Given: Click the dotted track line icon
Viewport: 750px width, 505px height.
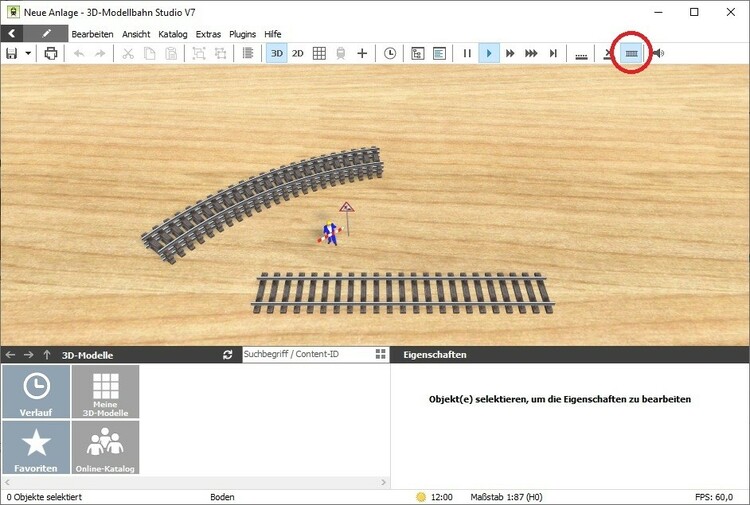Looking at the screenshot, I should pyautogui.click(x=581, y=56).
